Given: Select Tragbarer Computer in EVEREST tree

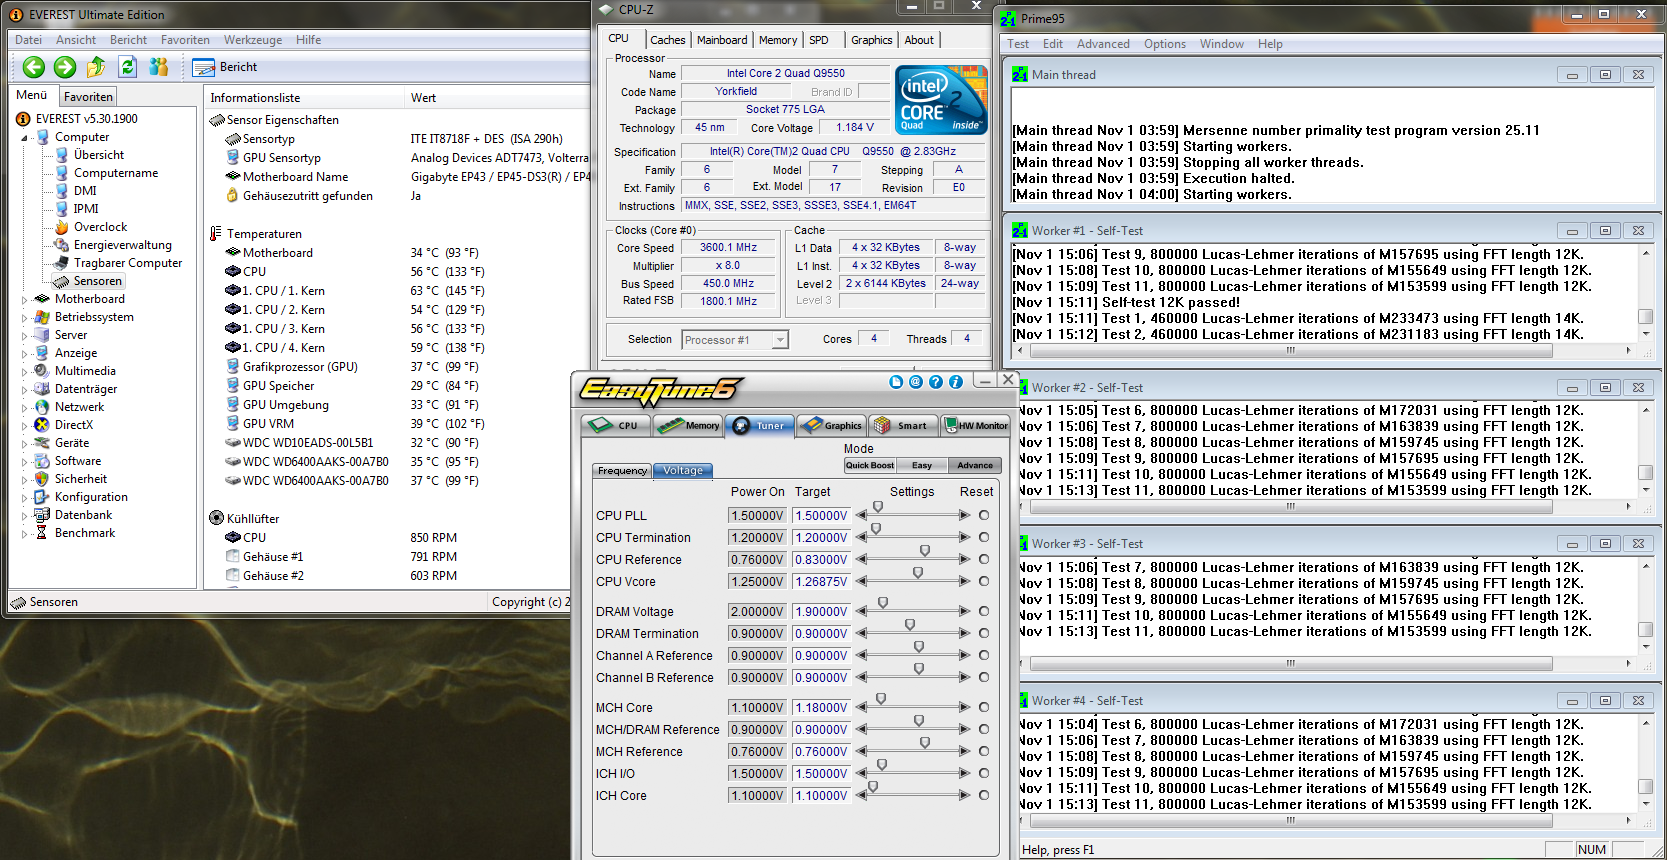Looking at the screenshot, I should pyautogui.click(x=128, y=263).
